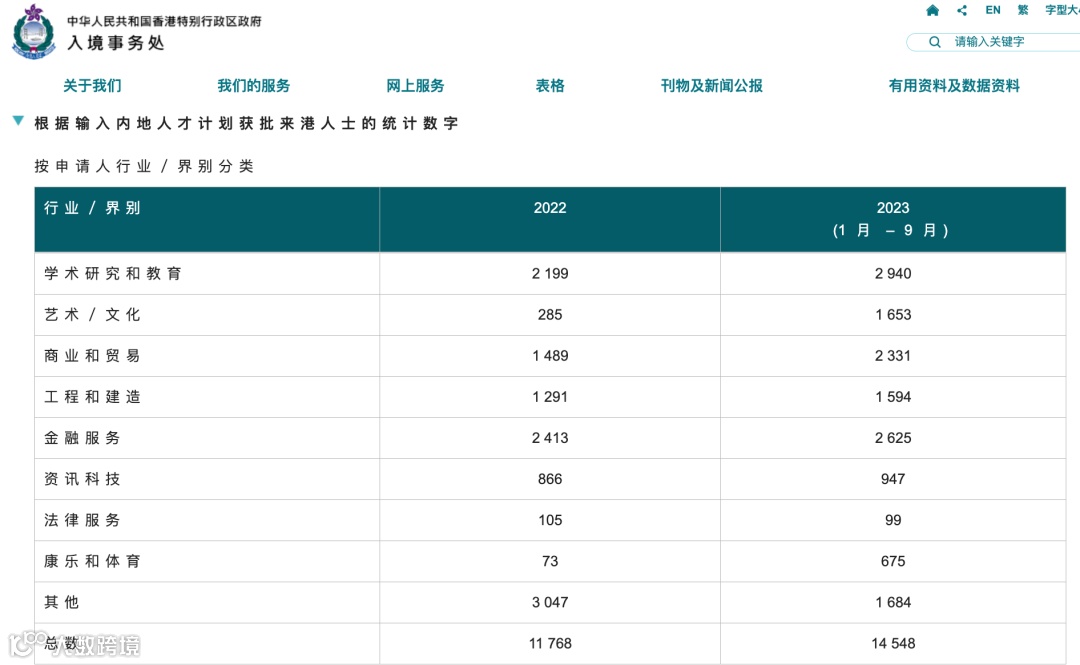Open the 有用资料及数据资料 menu
The image size is (1080, 665).
click(x=954, y=86)
